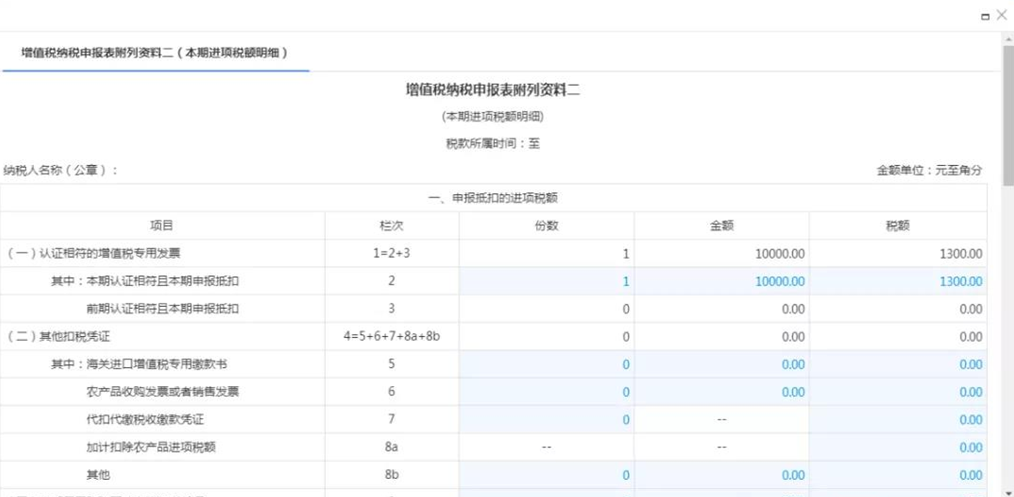1014x497 pixels.
Task: Edit row 8b 金额 input for 其他
Action: click(x=722, y=476)
